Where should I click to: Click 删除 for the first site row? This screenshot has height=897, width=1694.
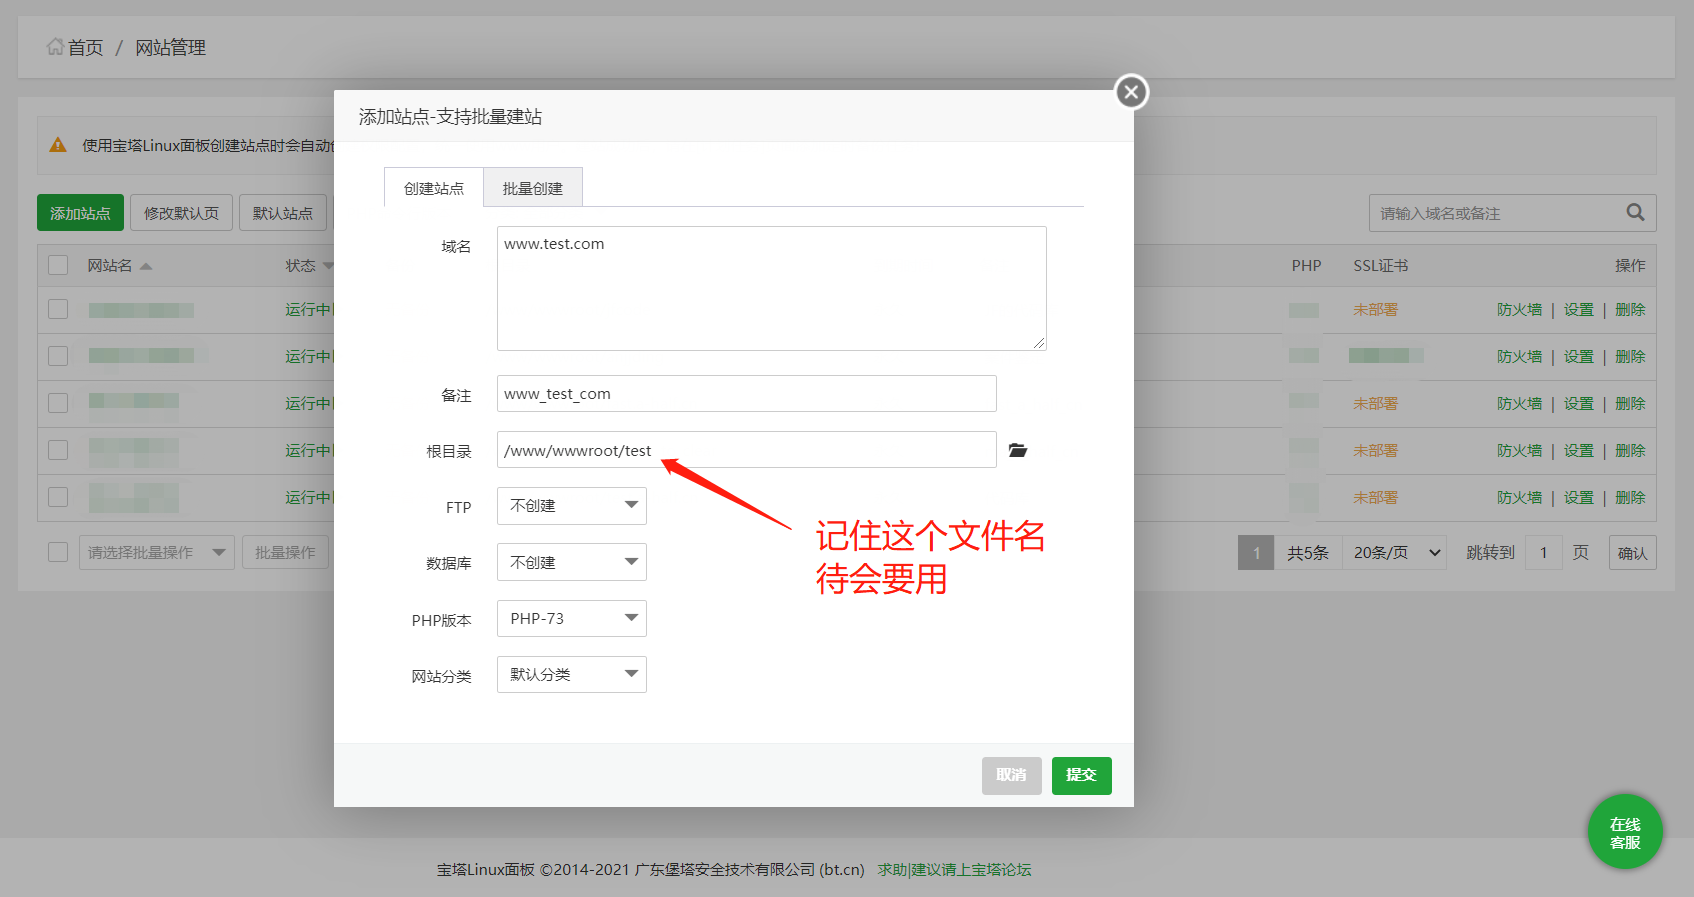pyautogui.click(x=1630, y=310)
